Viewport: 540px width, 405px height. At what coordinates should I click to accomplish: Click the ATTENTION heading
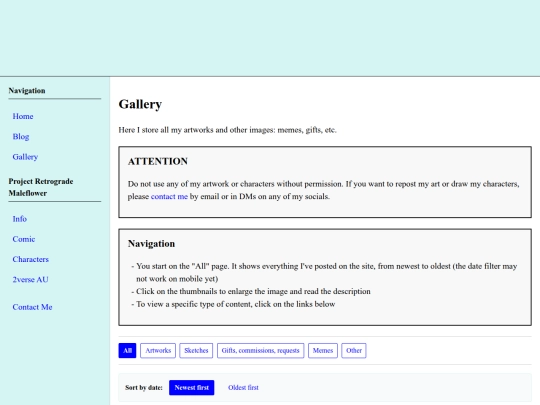158,161
